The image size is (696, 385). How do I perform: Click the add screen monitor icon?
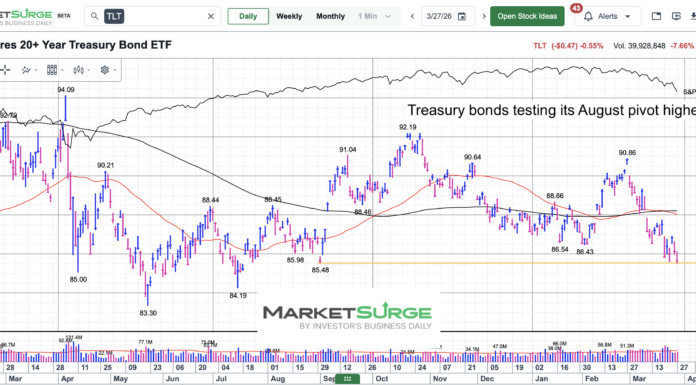pos(676,16)
